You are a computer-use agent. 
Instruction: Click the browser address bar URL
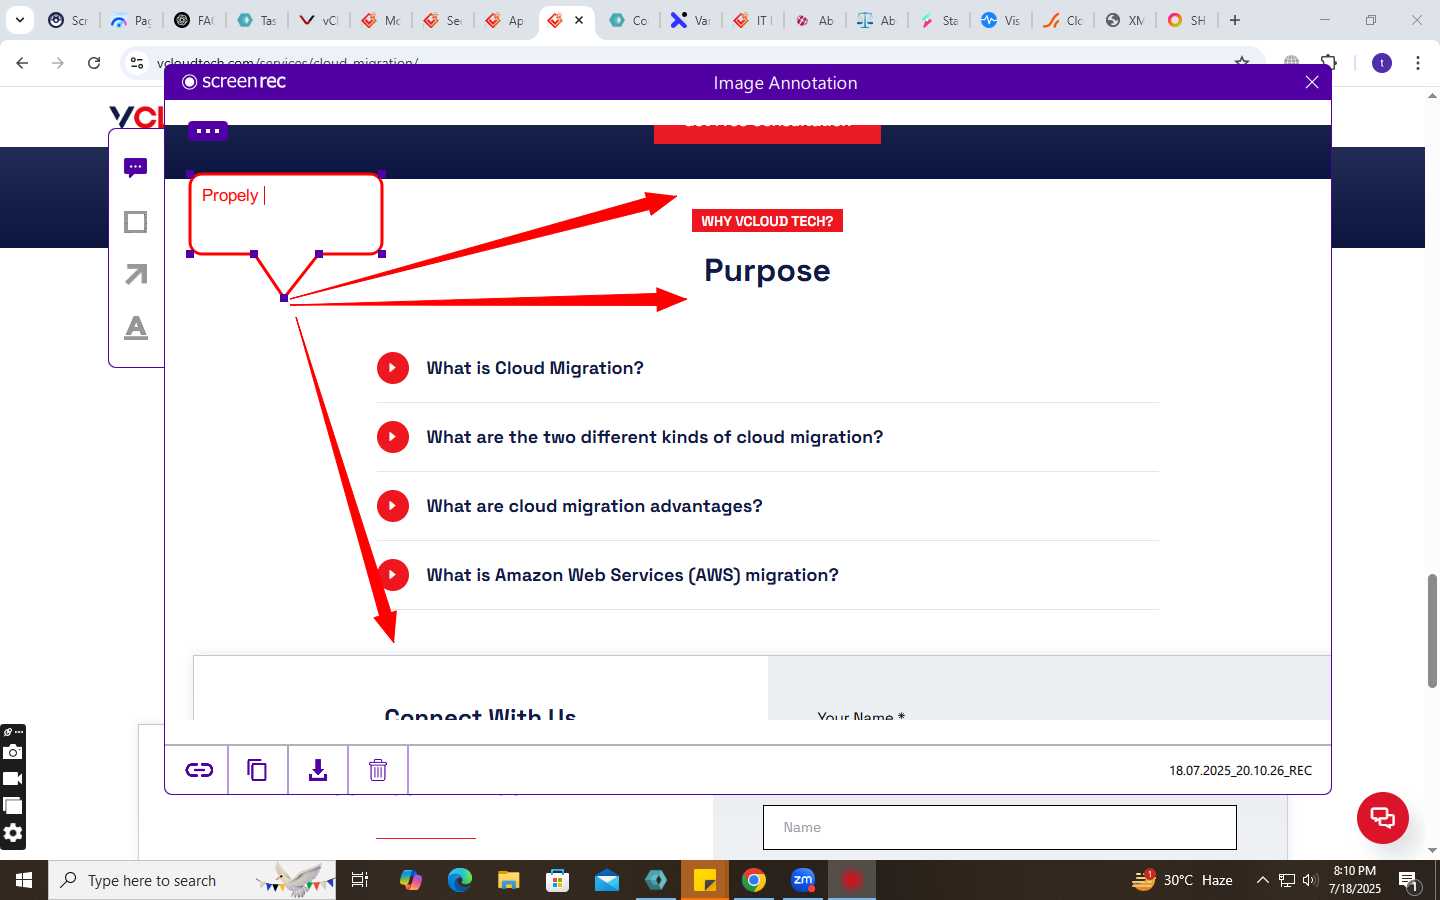click(288, 63)
